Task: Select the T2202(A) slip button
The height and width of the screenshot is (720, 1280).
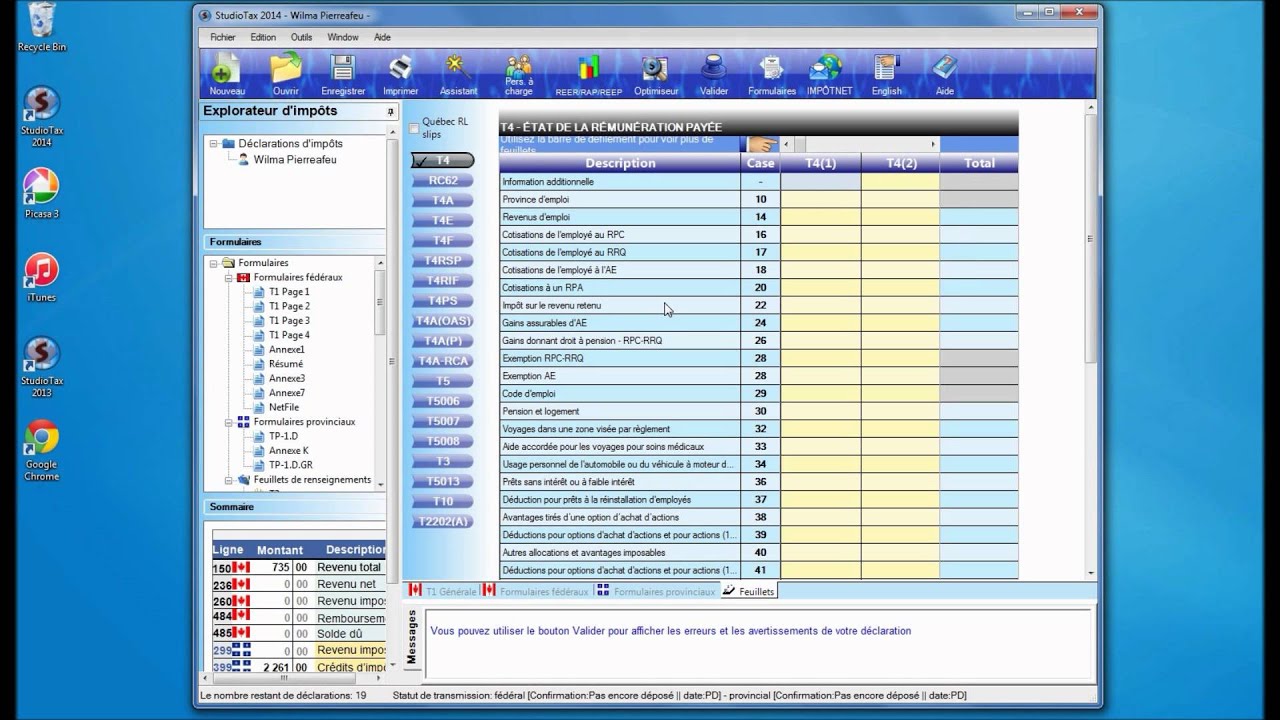Action: coord(443,521)
